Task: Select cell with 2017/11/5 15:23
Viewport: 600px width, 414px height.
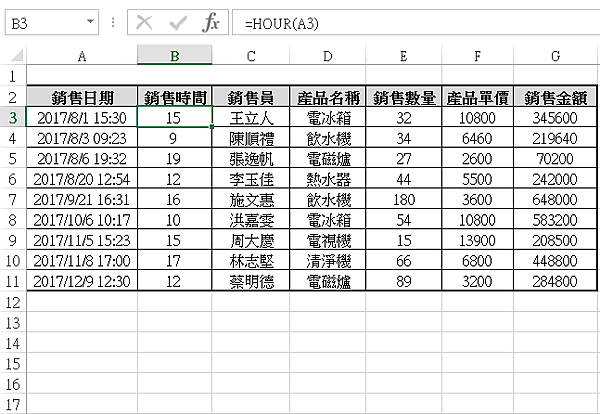Action: [82, 240]
